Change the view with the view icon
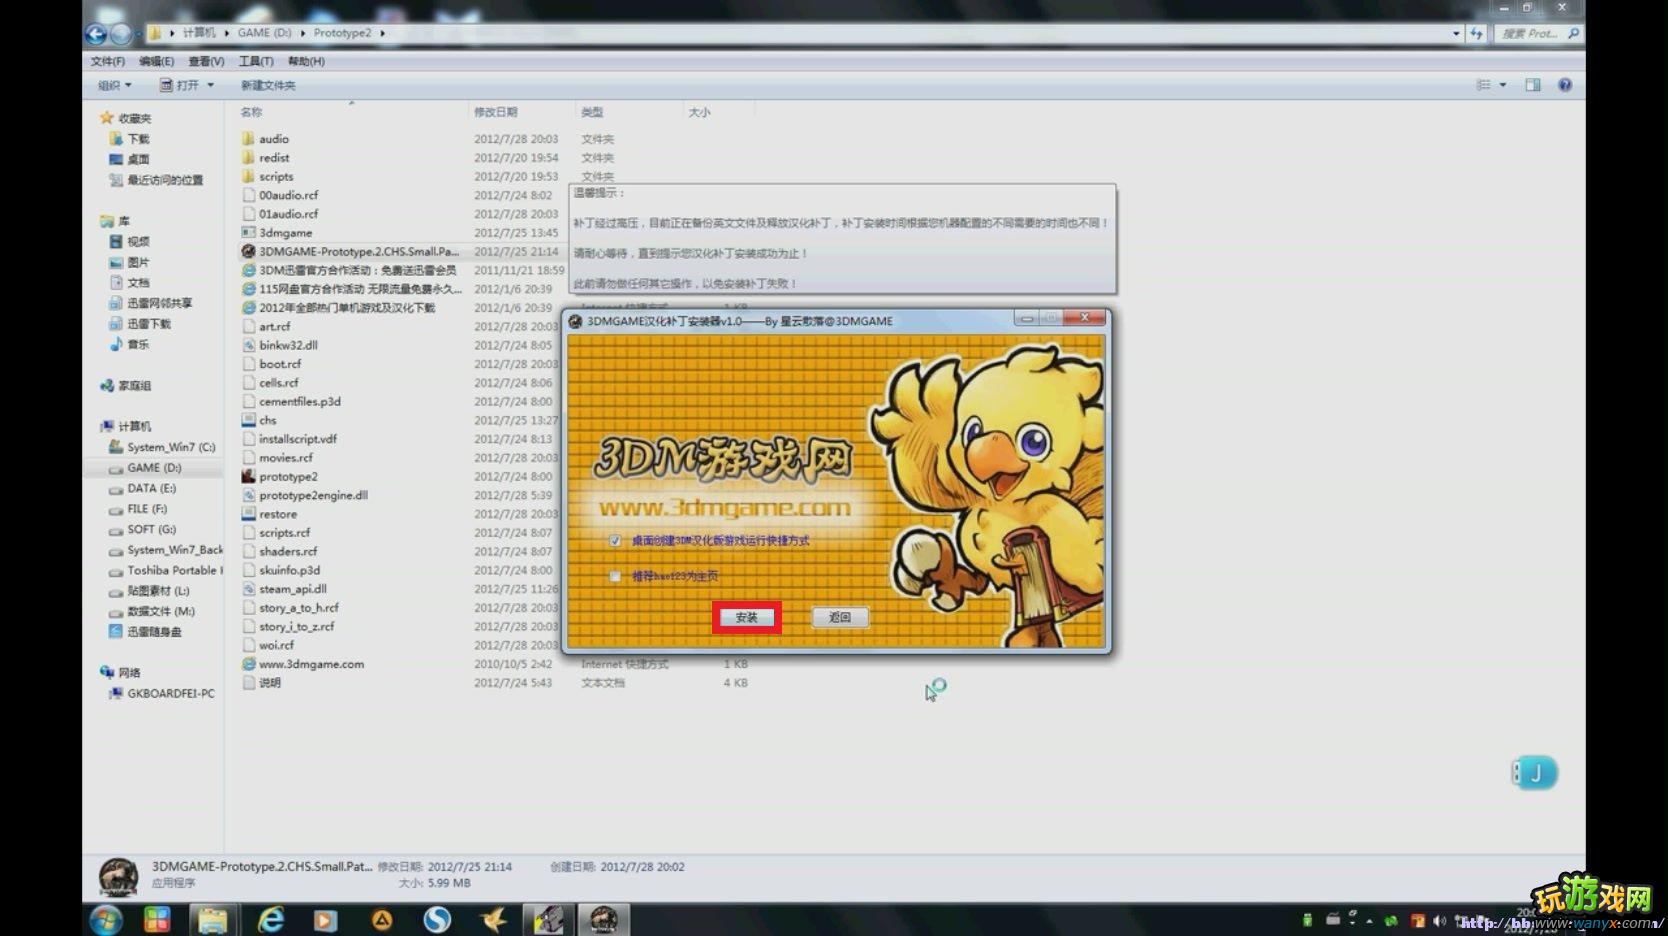Viewport: 1668px width, 936px height. 1484,85
